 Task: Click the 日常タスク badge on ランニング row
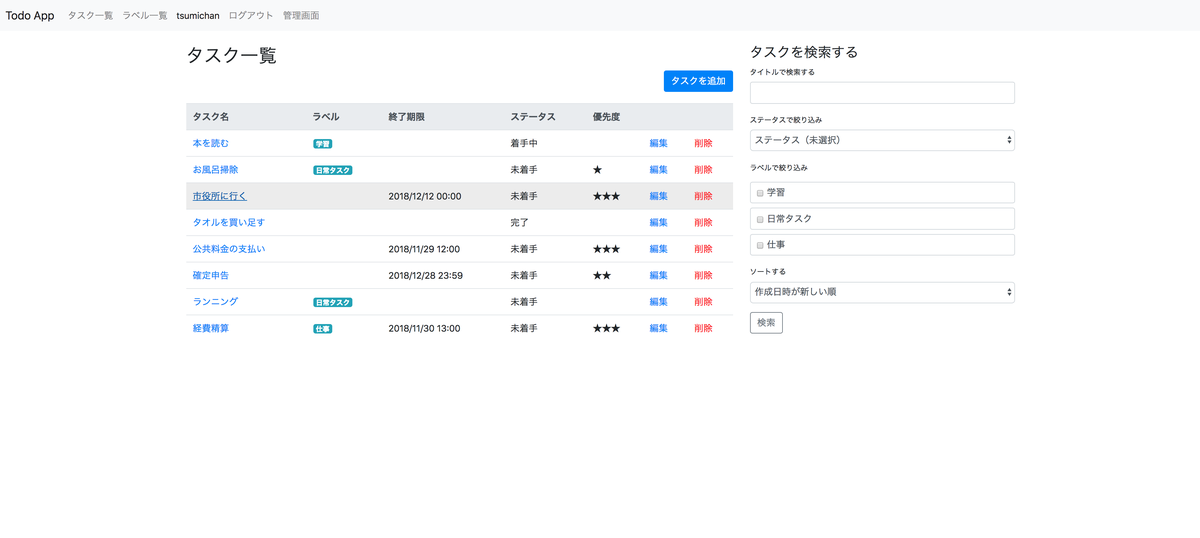(332, 302)
